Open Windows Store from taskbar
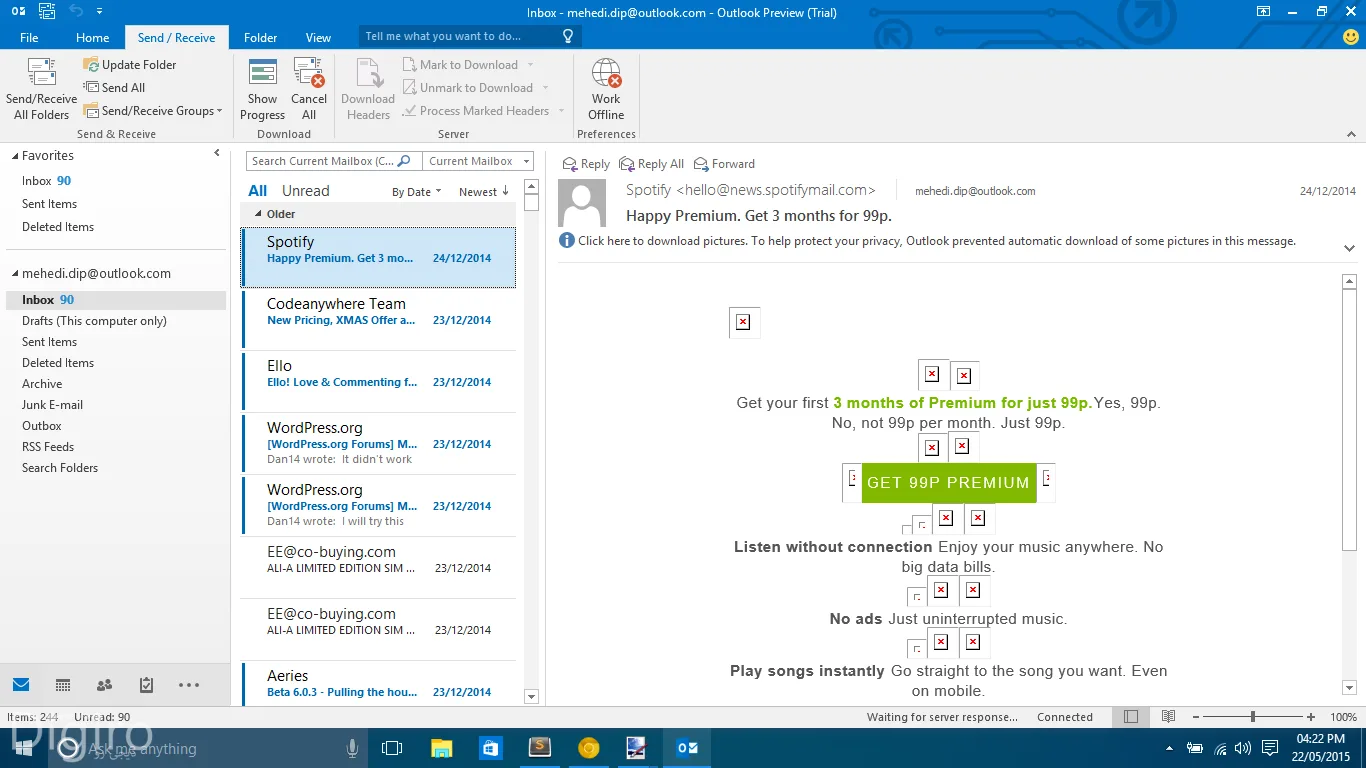 [x=490, y=748]
